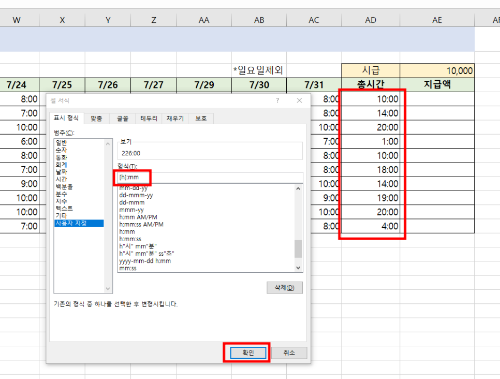
Task: Click the 총시간 header cell
Action: [x=371, y=85]
